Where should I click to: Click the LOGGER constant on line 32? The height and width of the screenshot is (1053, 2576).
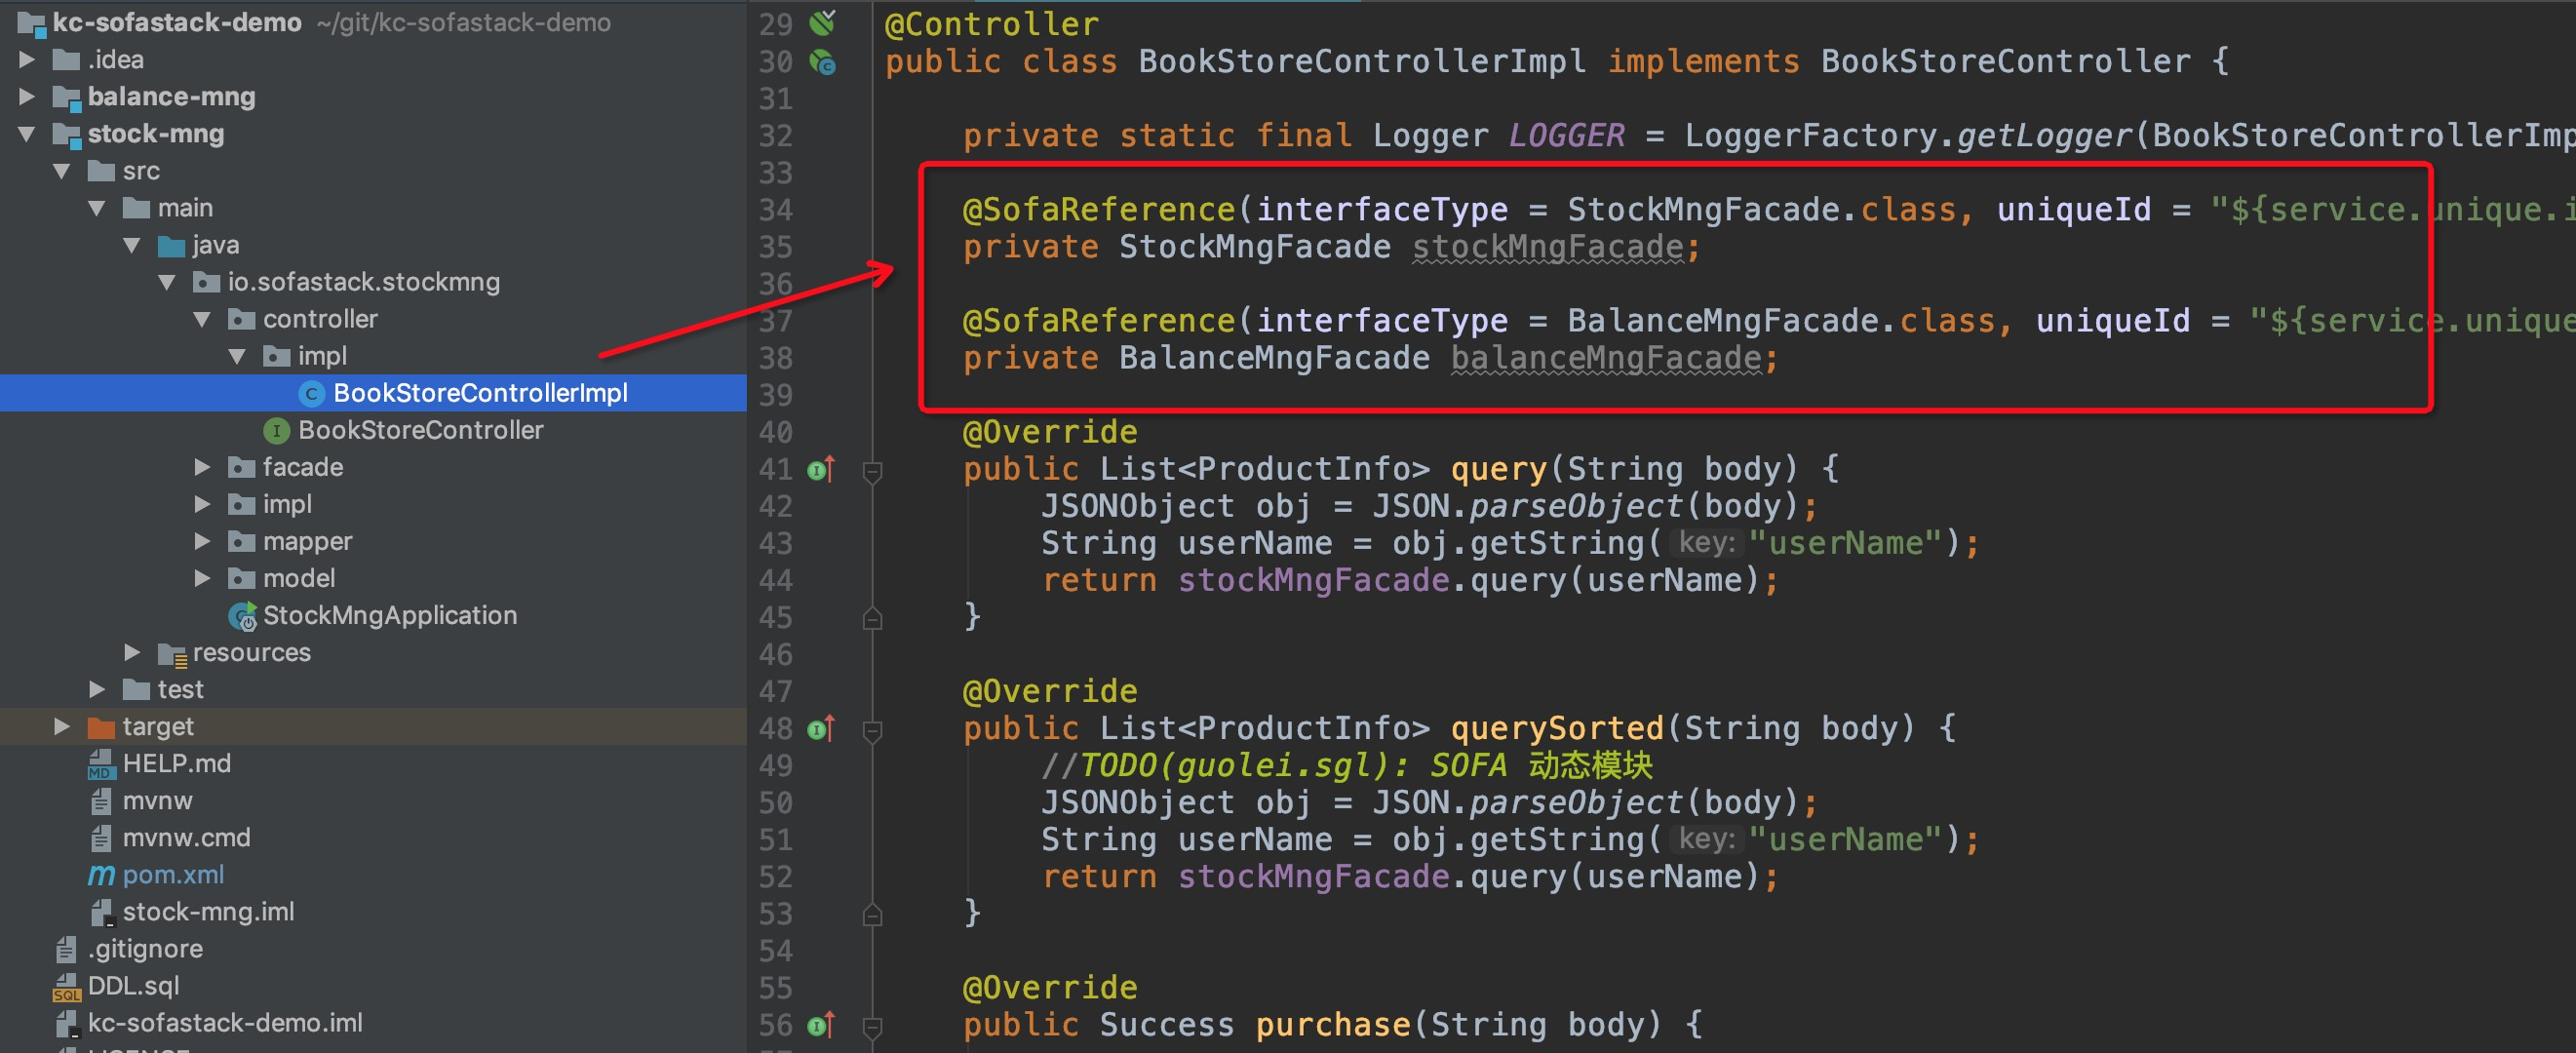click(1567, 135)
